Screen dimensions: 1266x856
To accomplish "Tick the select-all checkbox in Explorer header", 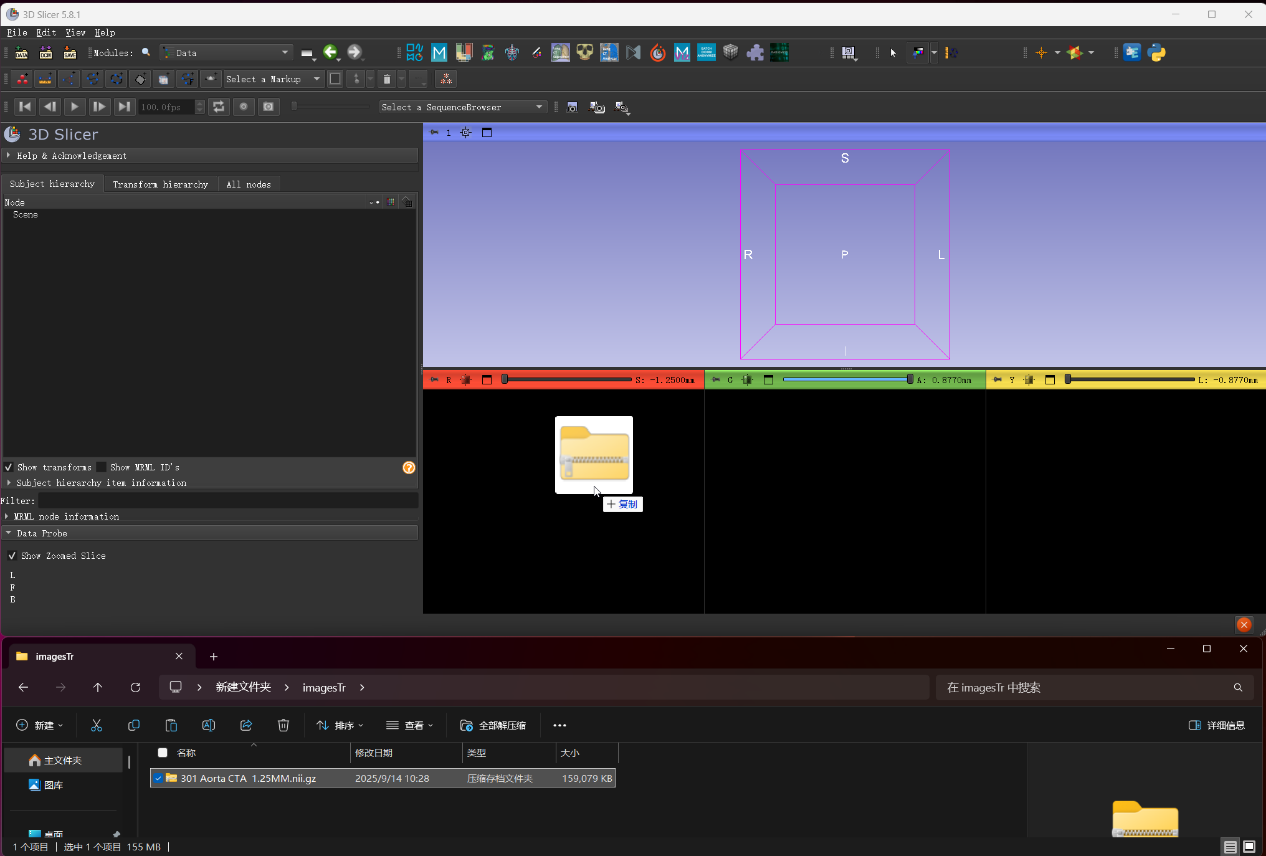I will point(163,752).
